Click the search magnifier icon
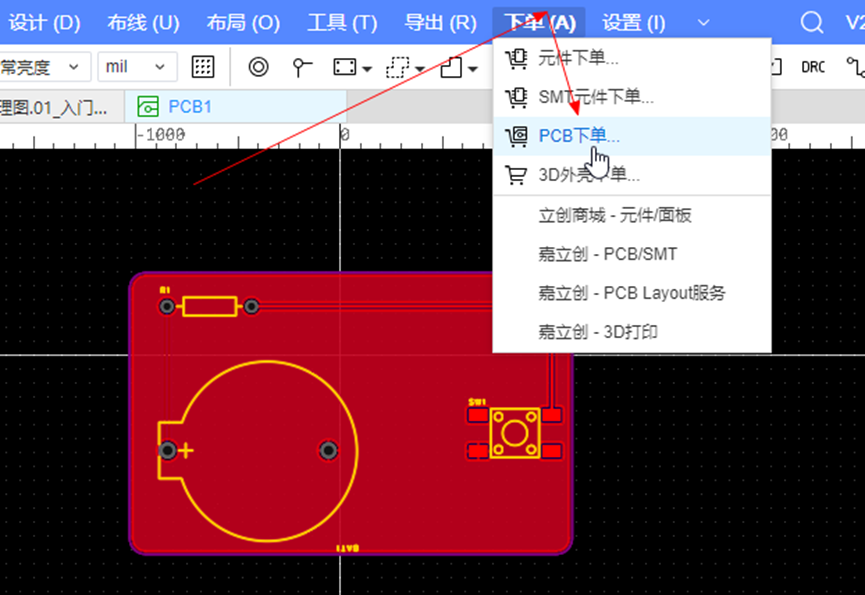Viewport: 865px width, 595px height. pyautogui.click(x=811, y=23)
